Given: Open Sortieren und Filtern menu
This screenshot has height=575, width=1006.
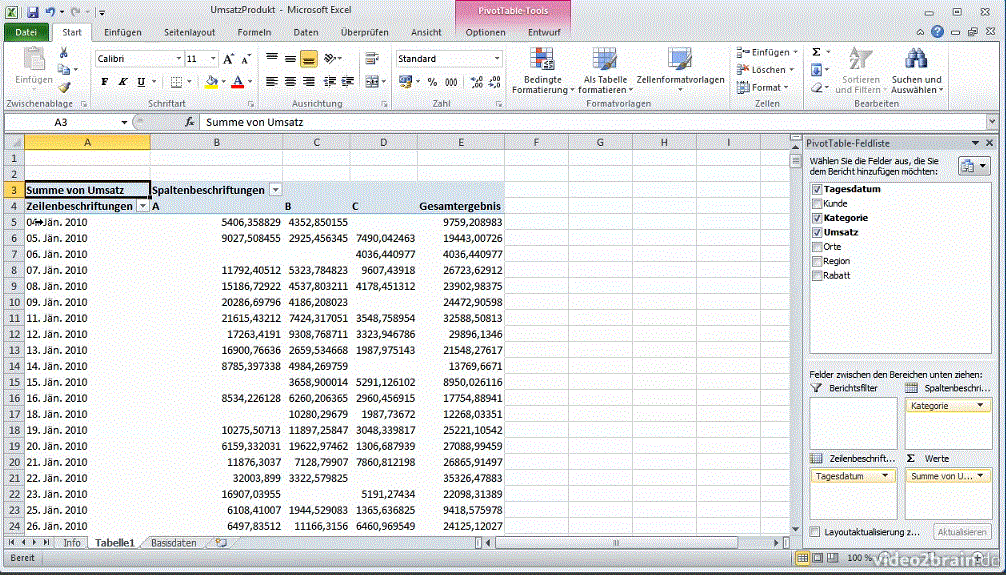Looking at the screenshot, I should point(861,71).
